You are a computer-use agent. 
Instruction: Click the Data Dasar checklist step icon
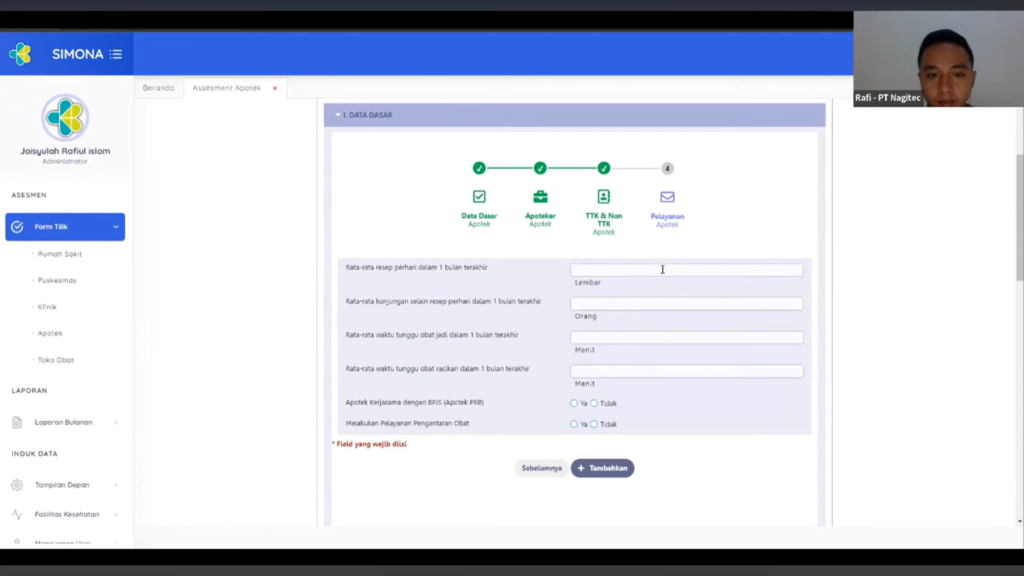pos(479,197)
